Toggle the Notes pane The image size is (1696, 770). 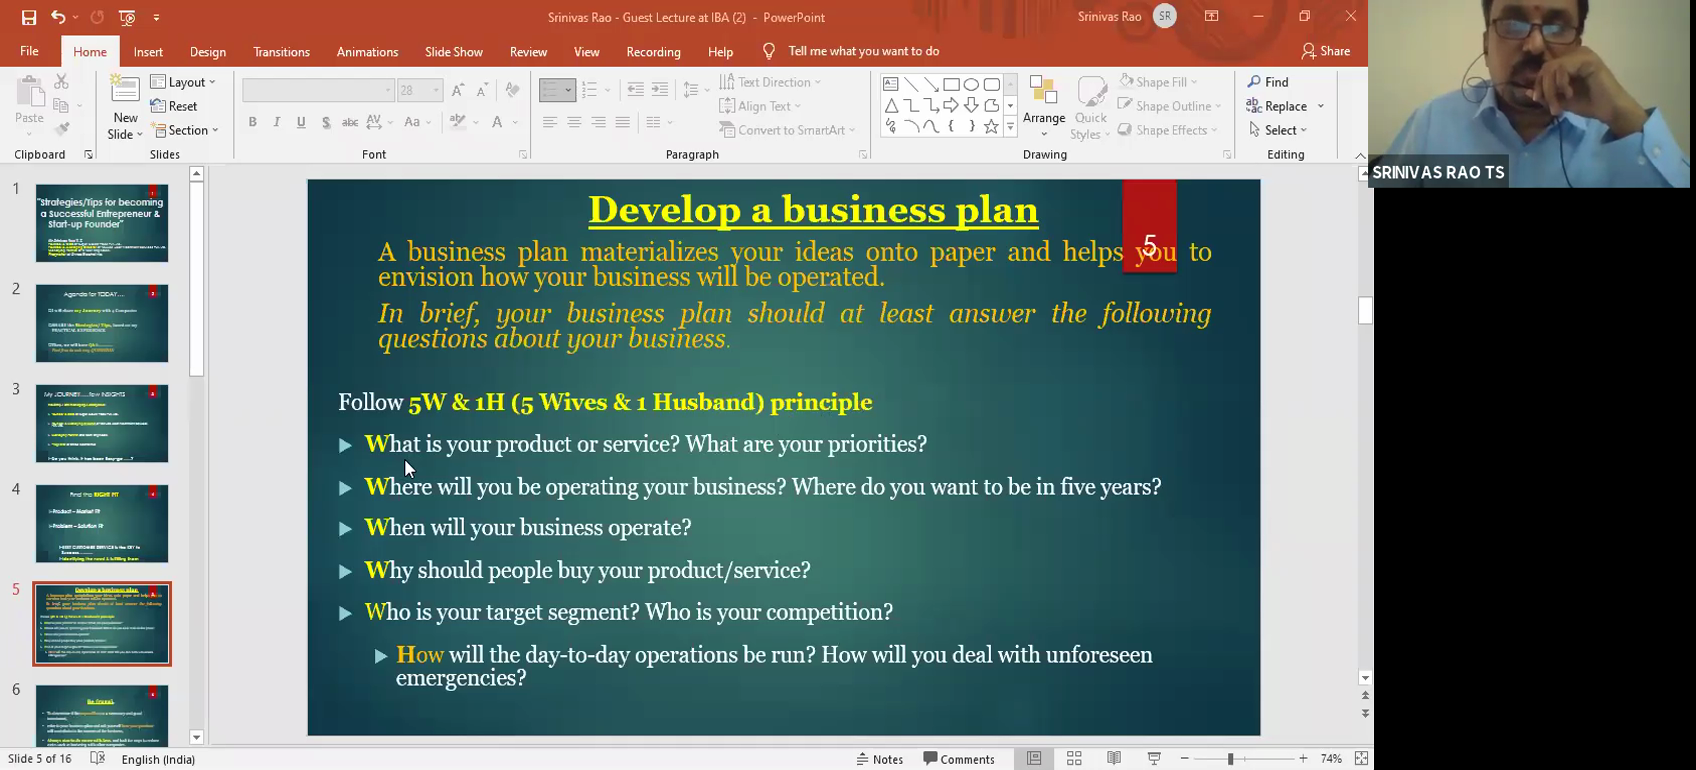click(880, 759)
